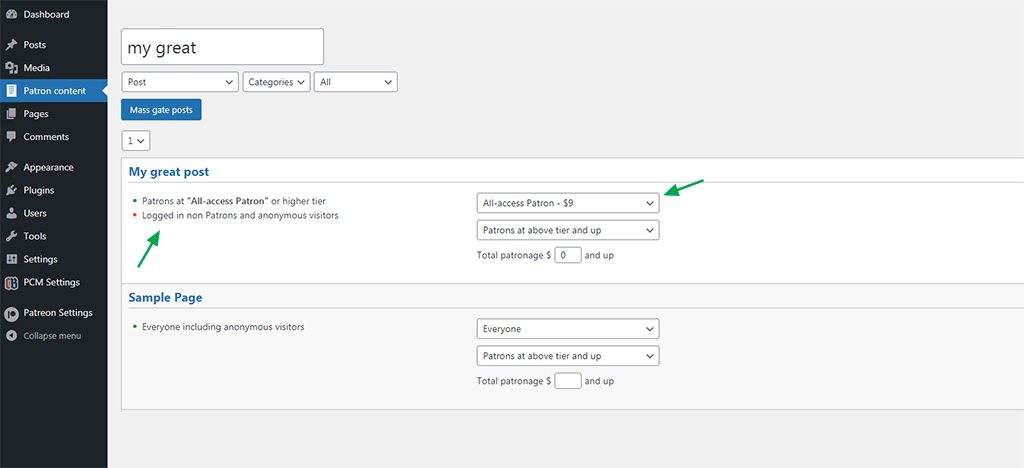
Task: Collapse the admin sidebar menu
Action: click(x=44, y=336)
